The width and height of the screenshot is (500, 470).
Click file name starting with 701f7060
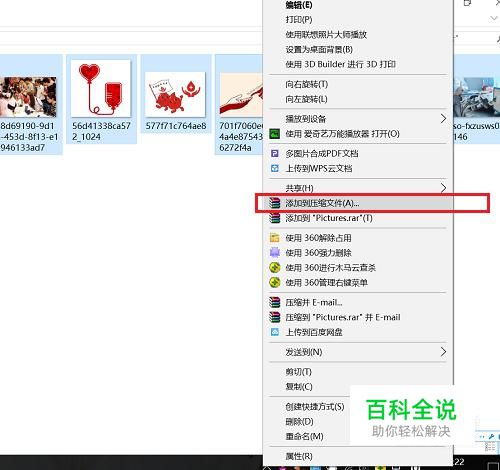[241, 137]
